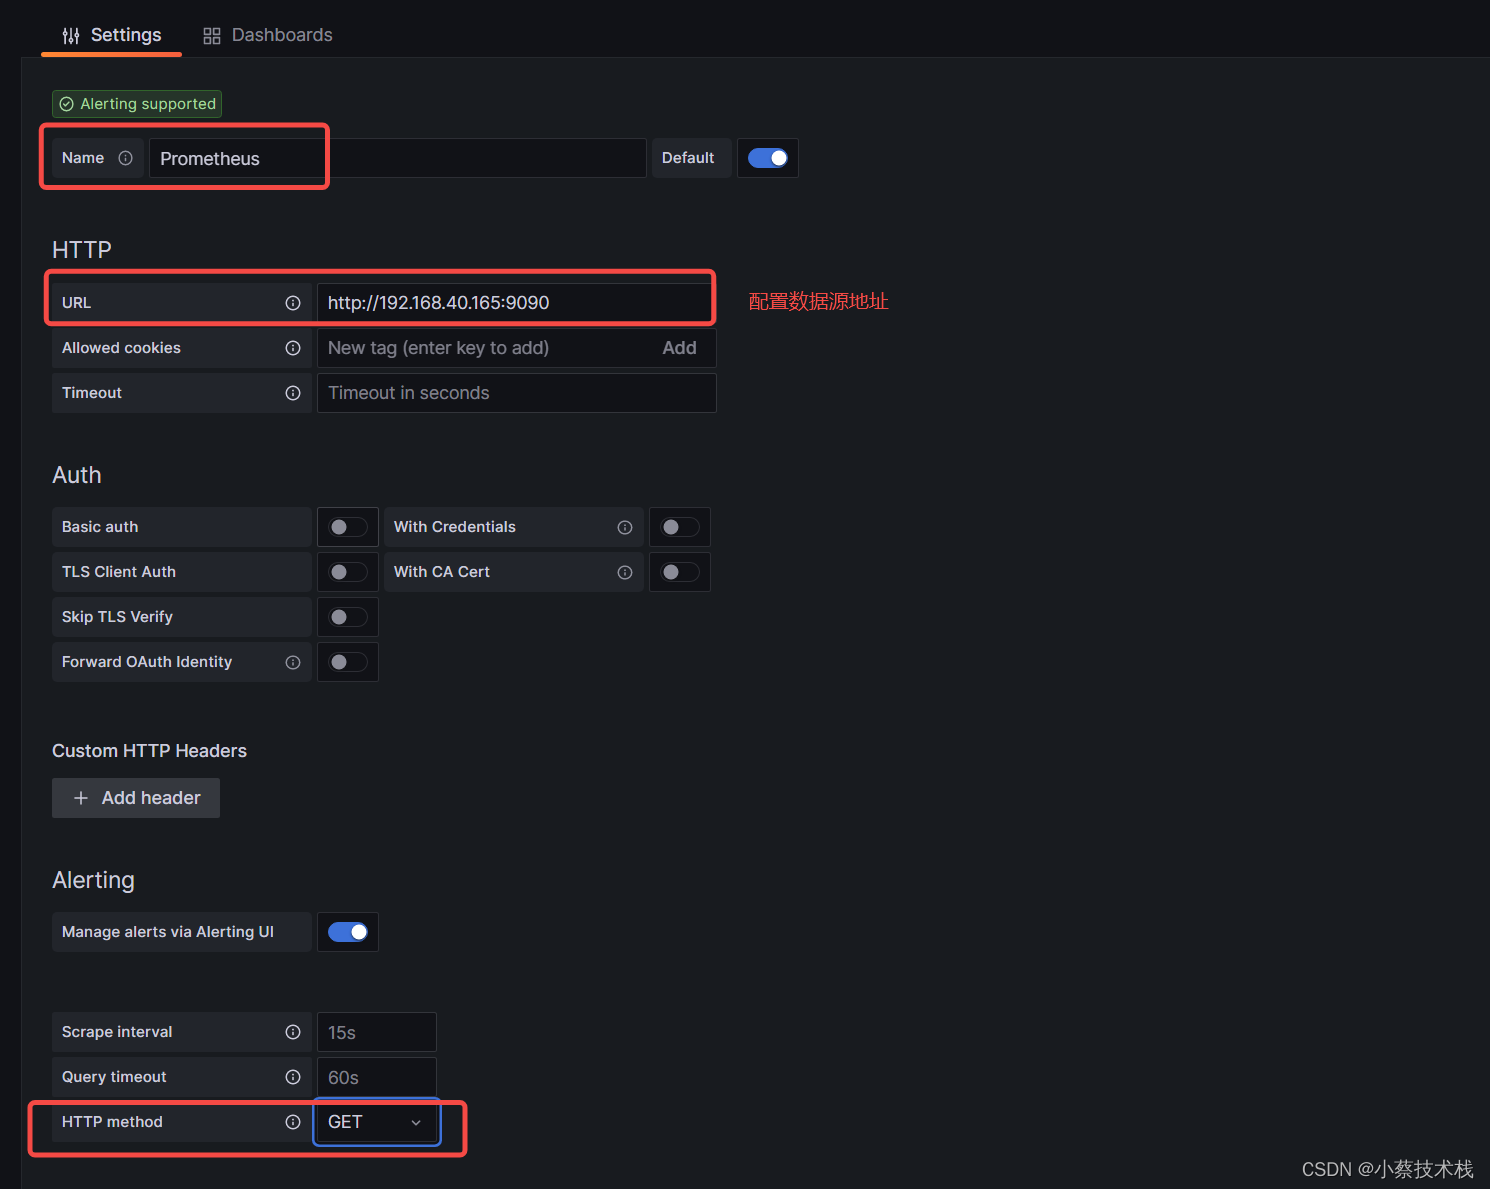Screen dimensions: 1490x1189
Task: Click the Prometheus name input field
Action: point(397,158)
